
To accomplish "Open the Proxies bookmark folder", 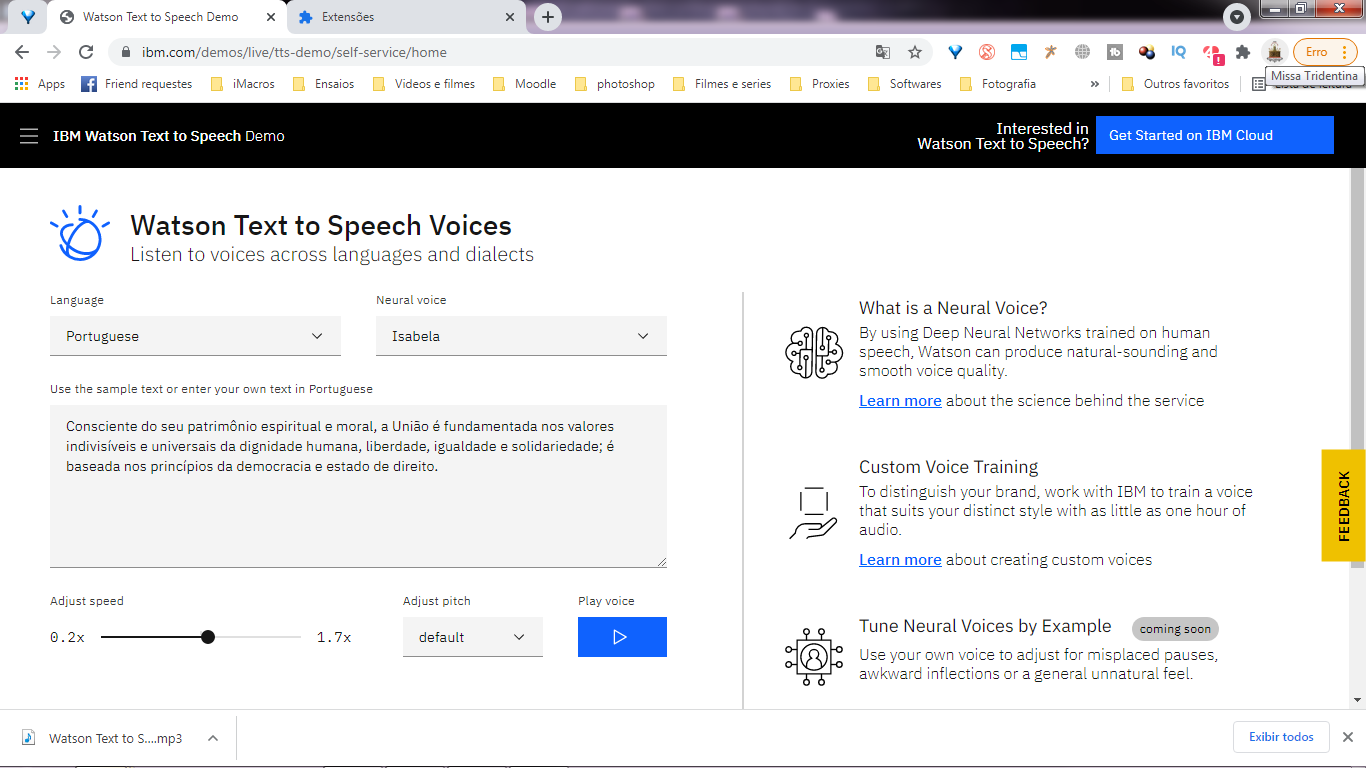I will [820, 84].
